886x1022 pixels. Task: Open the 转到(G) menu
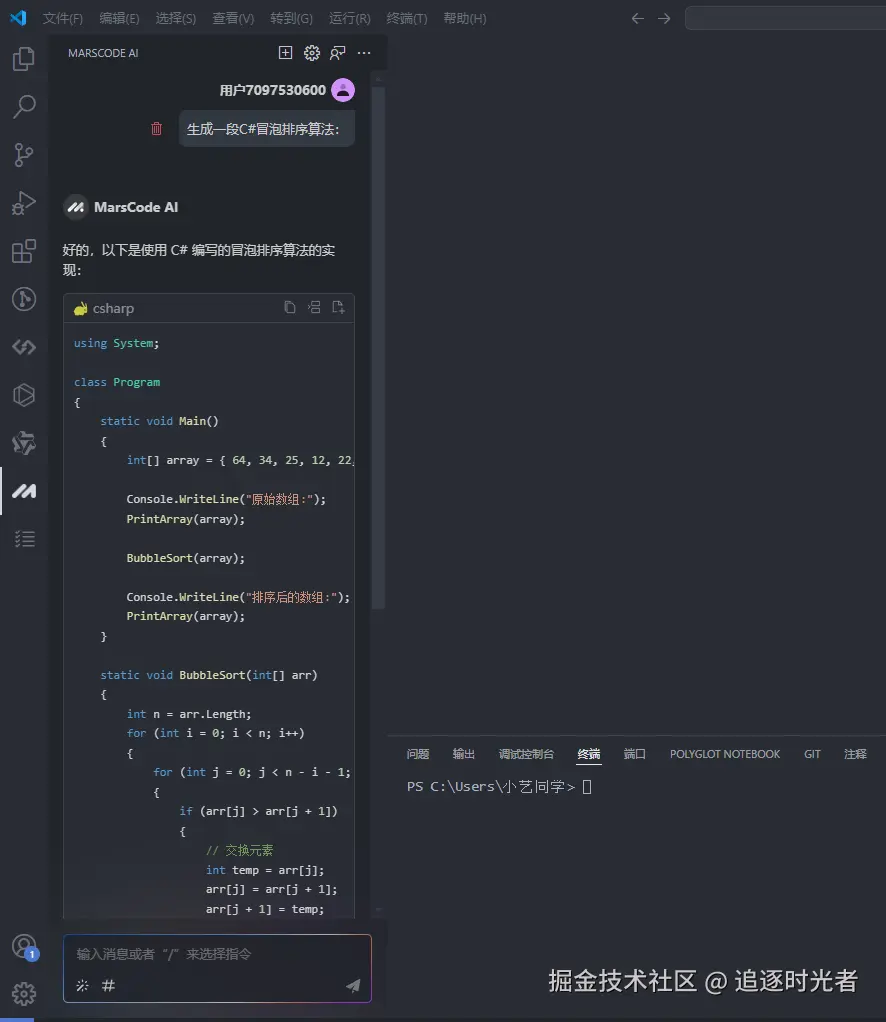[291, 18]
